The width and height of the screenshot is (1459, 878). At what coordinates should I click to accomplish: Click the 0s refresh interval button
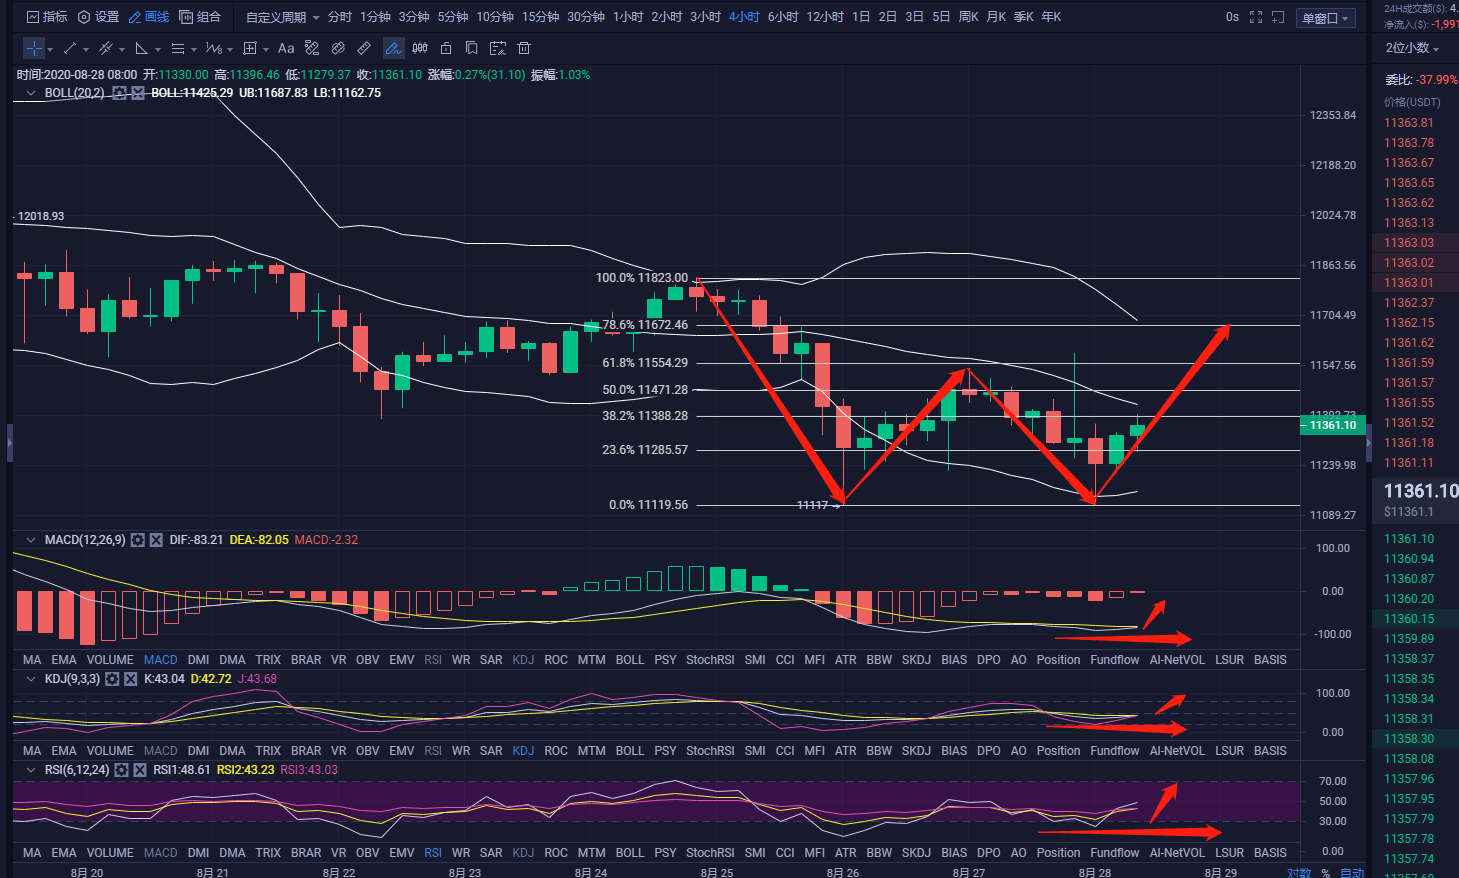click(x=1232, y=17)
